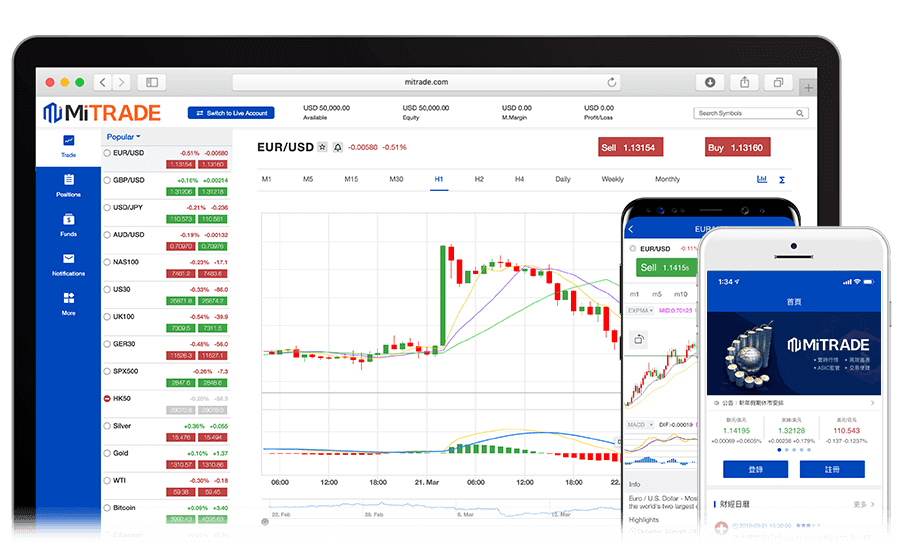The image size is (900, 544).
Task: Open the Funds section icon
Action: pos(68,220)
